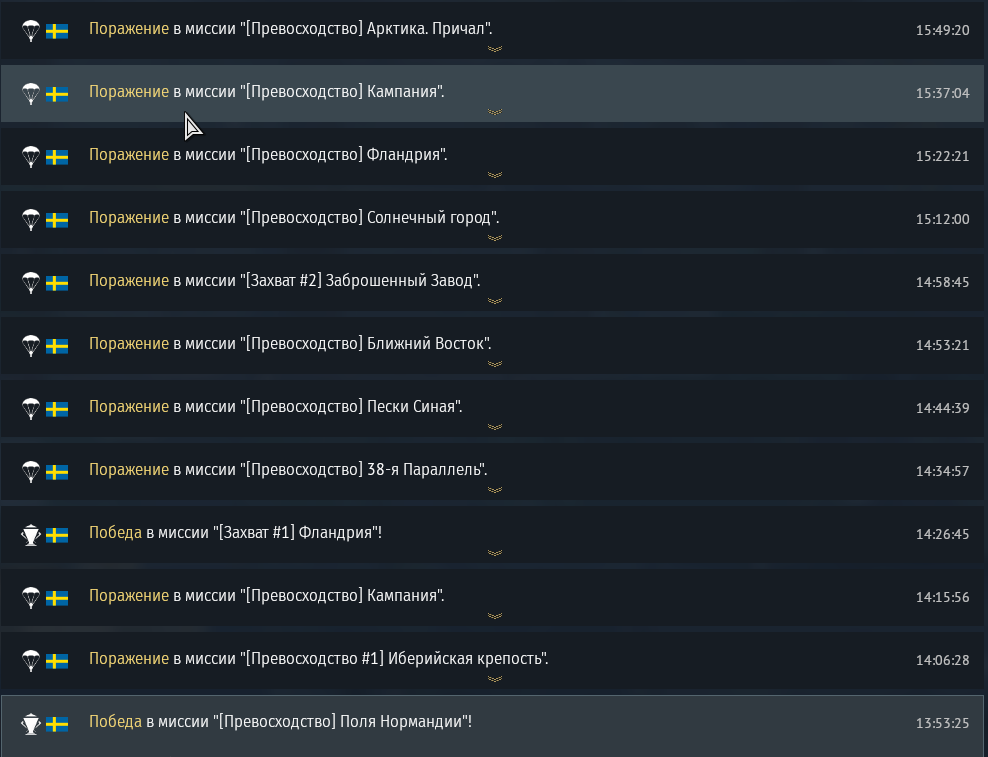Screen dimensions: 988x757
Task: Click parachute icon for Пески Синая defeat
Action: click(31, 408)
